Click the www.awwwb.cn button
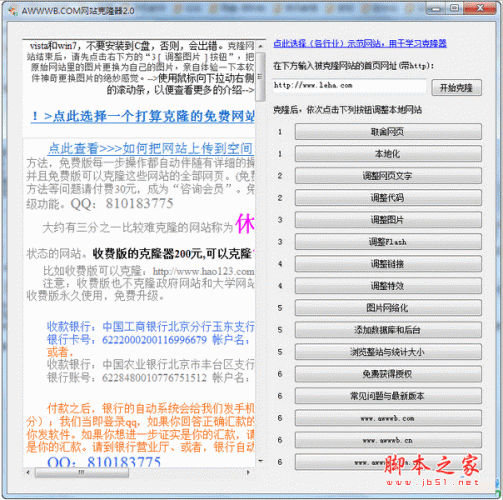The height and width of the screenshot is (500, 503). click(x=388, y=440)
